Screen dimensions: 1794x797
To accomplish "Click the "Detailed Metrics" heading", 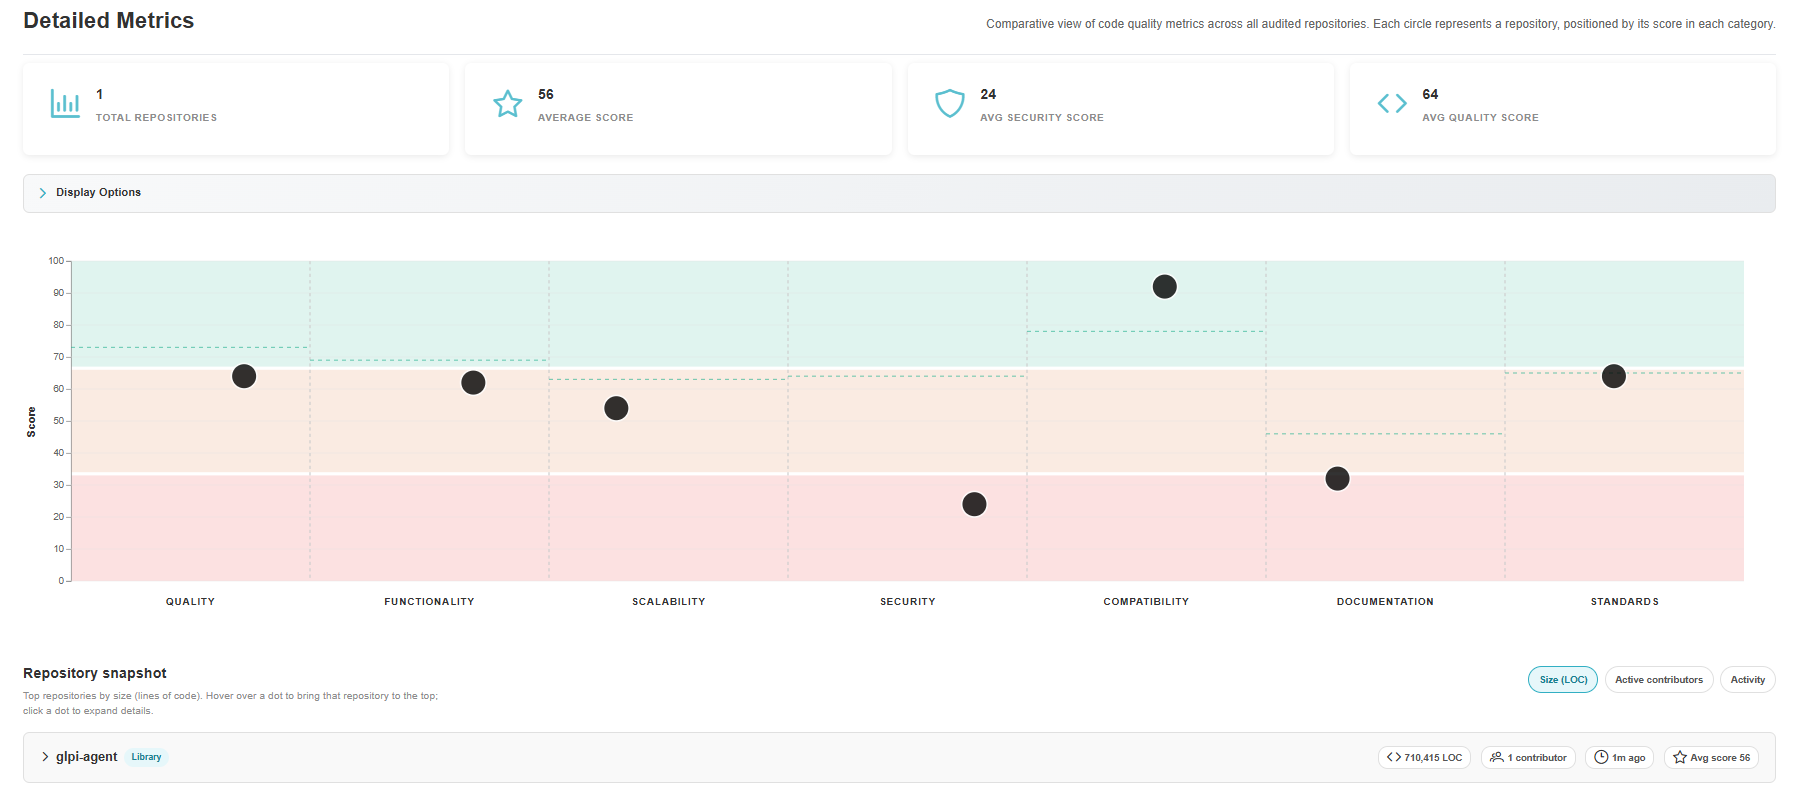I will (x=109, y=21).
